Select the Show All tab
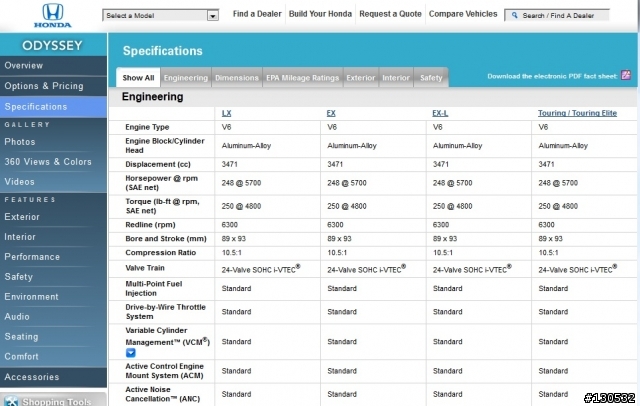The image size is (640, 406). 138,78
